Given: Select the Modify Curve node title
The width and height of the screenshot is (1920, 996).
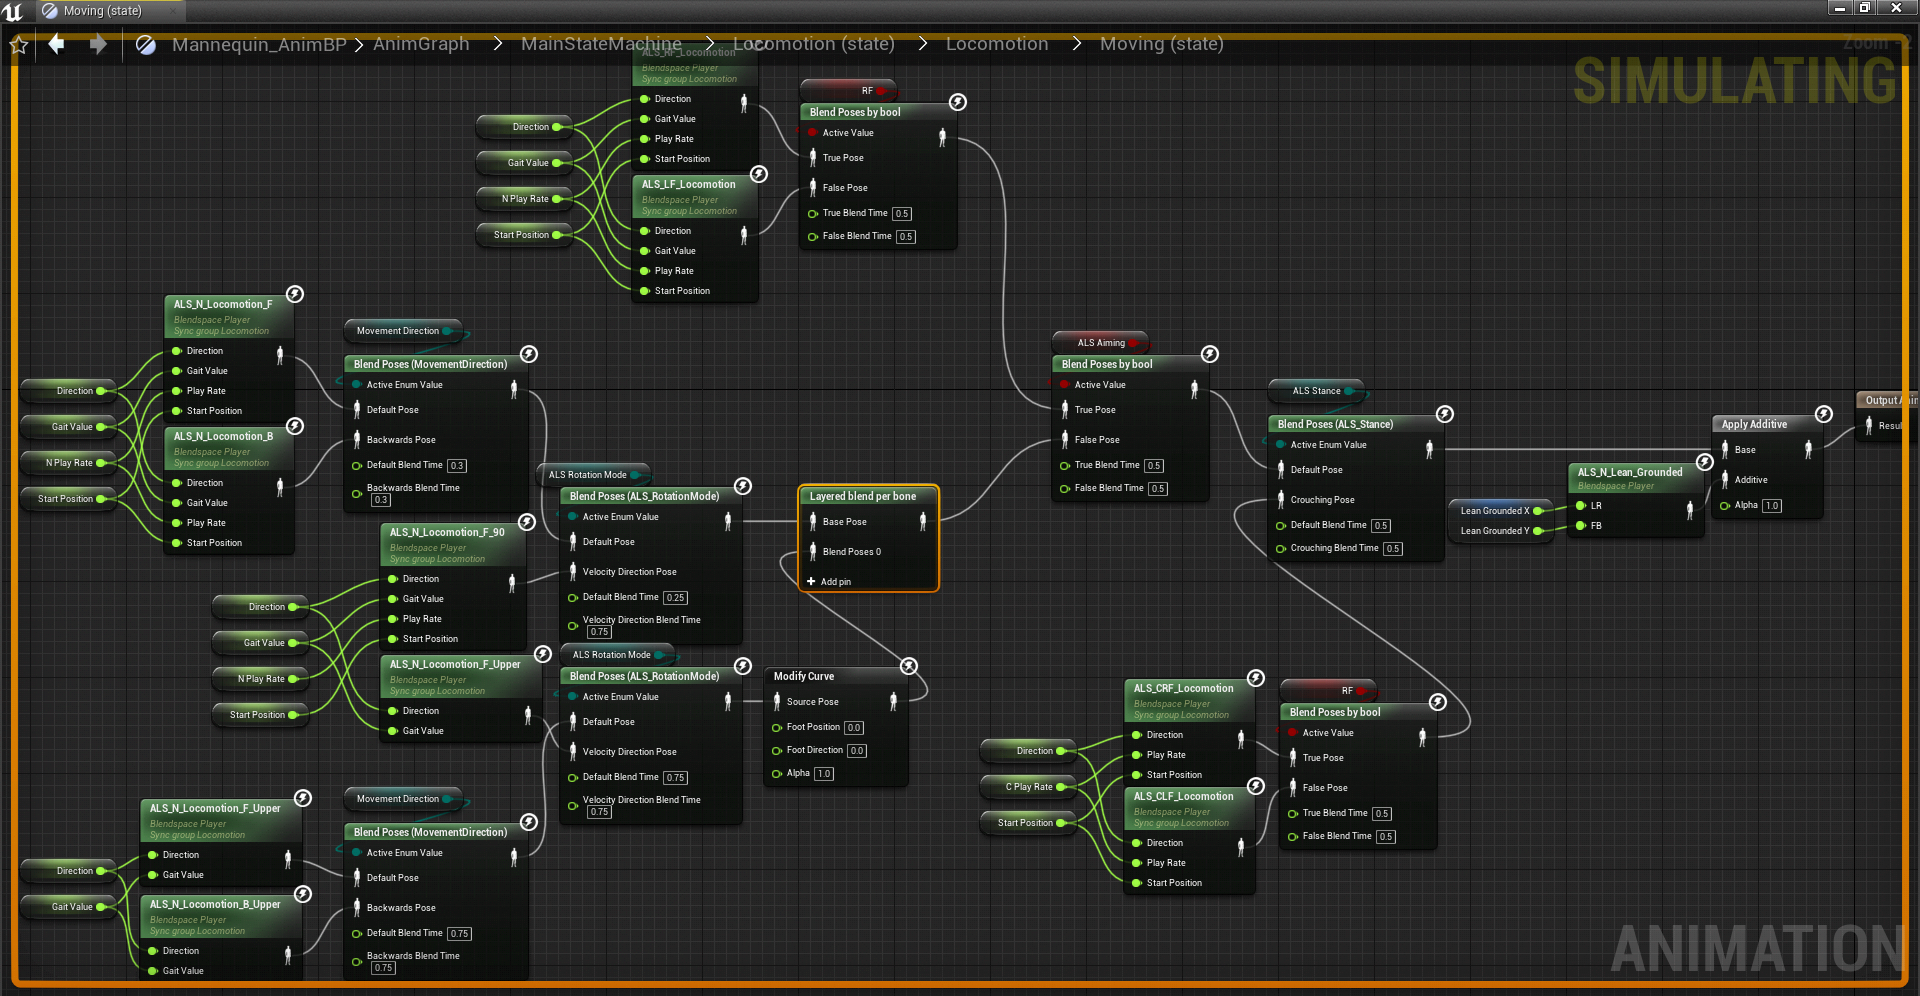Looking at the screenshot, I should (803, 676).
